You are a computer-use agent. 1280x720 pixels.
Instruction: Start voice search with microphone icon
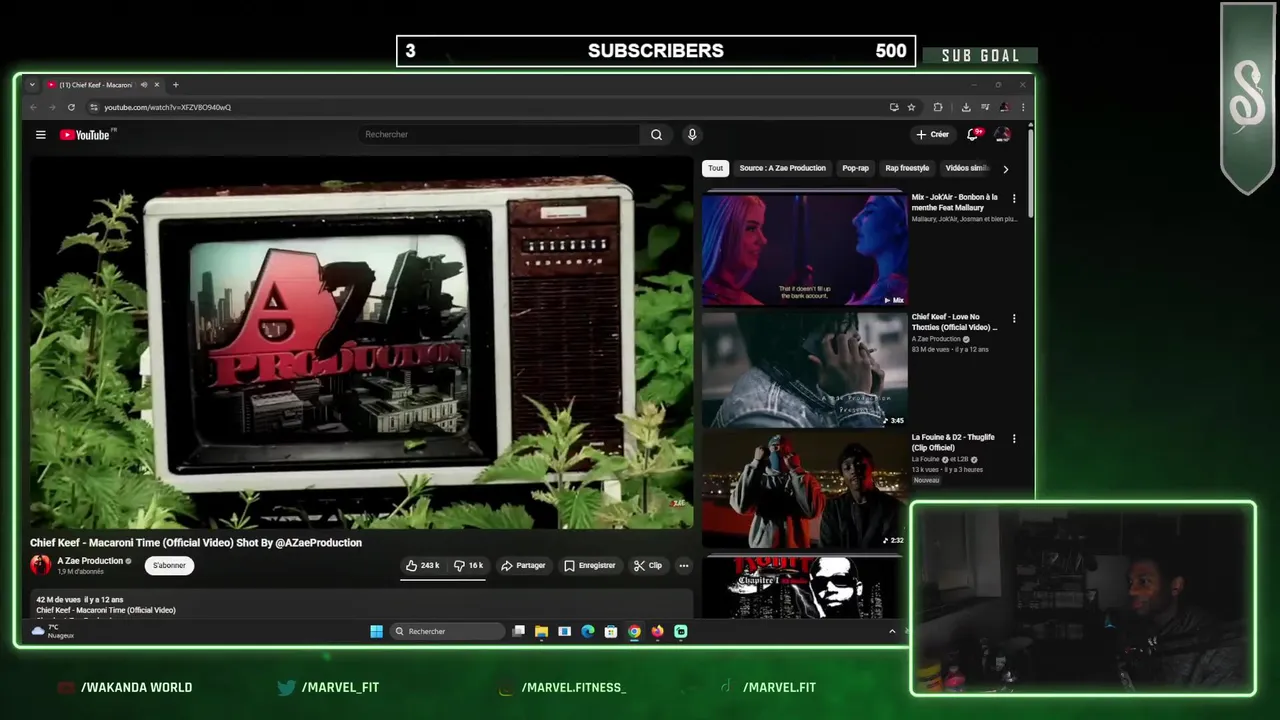coord(691,135)
